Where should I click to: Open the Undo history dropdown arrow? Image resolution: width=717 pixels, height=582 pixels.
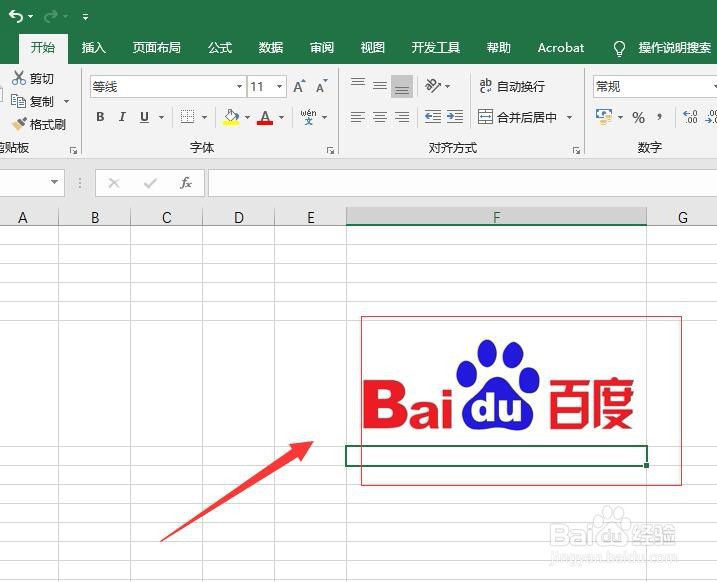point(31,17)
